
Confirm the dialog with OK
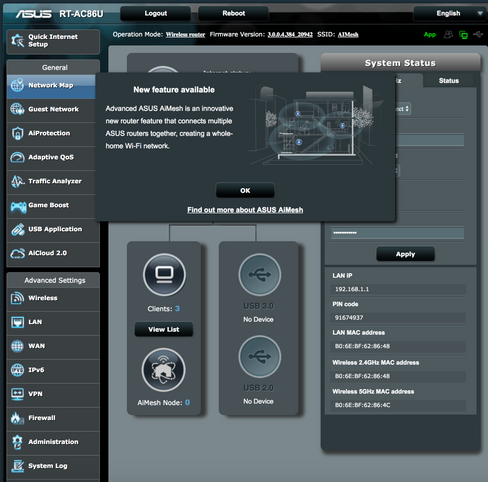(x=245, y=191)
